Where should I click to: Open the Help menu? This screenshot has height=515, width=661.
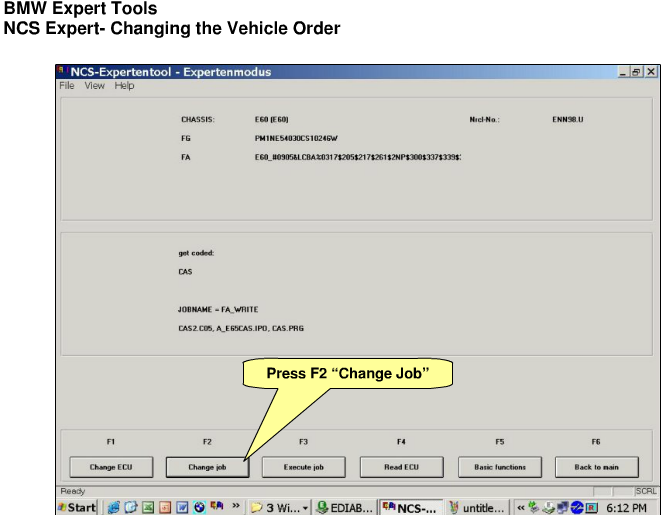tap(124, 86)
